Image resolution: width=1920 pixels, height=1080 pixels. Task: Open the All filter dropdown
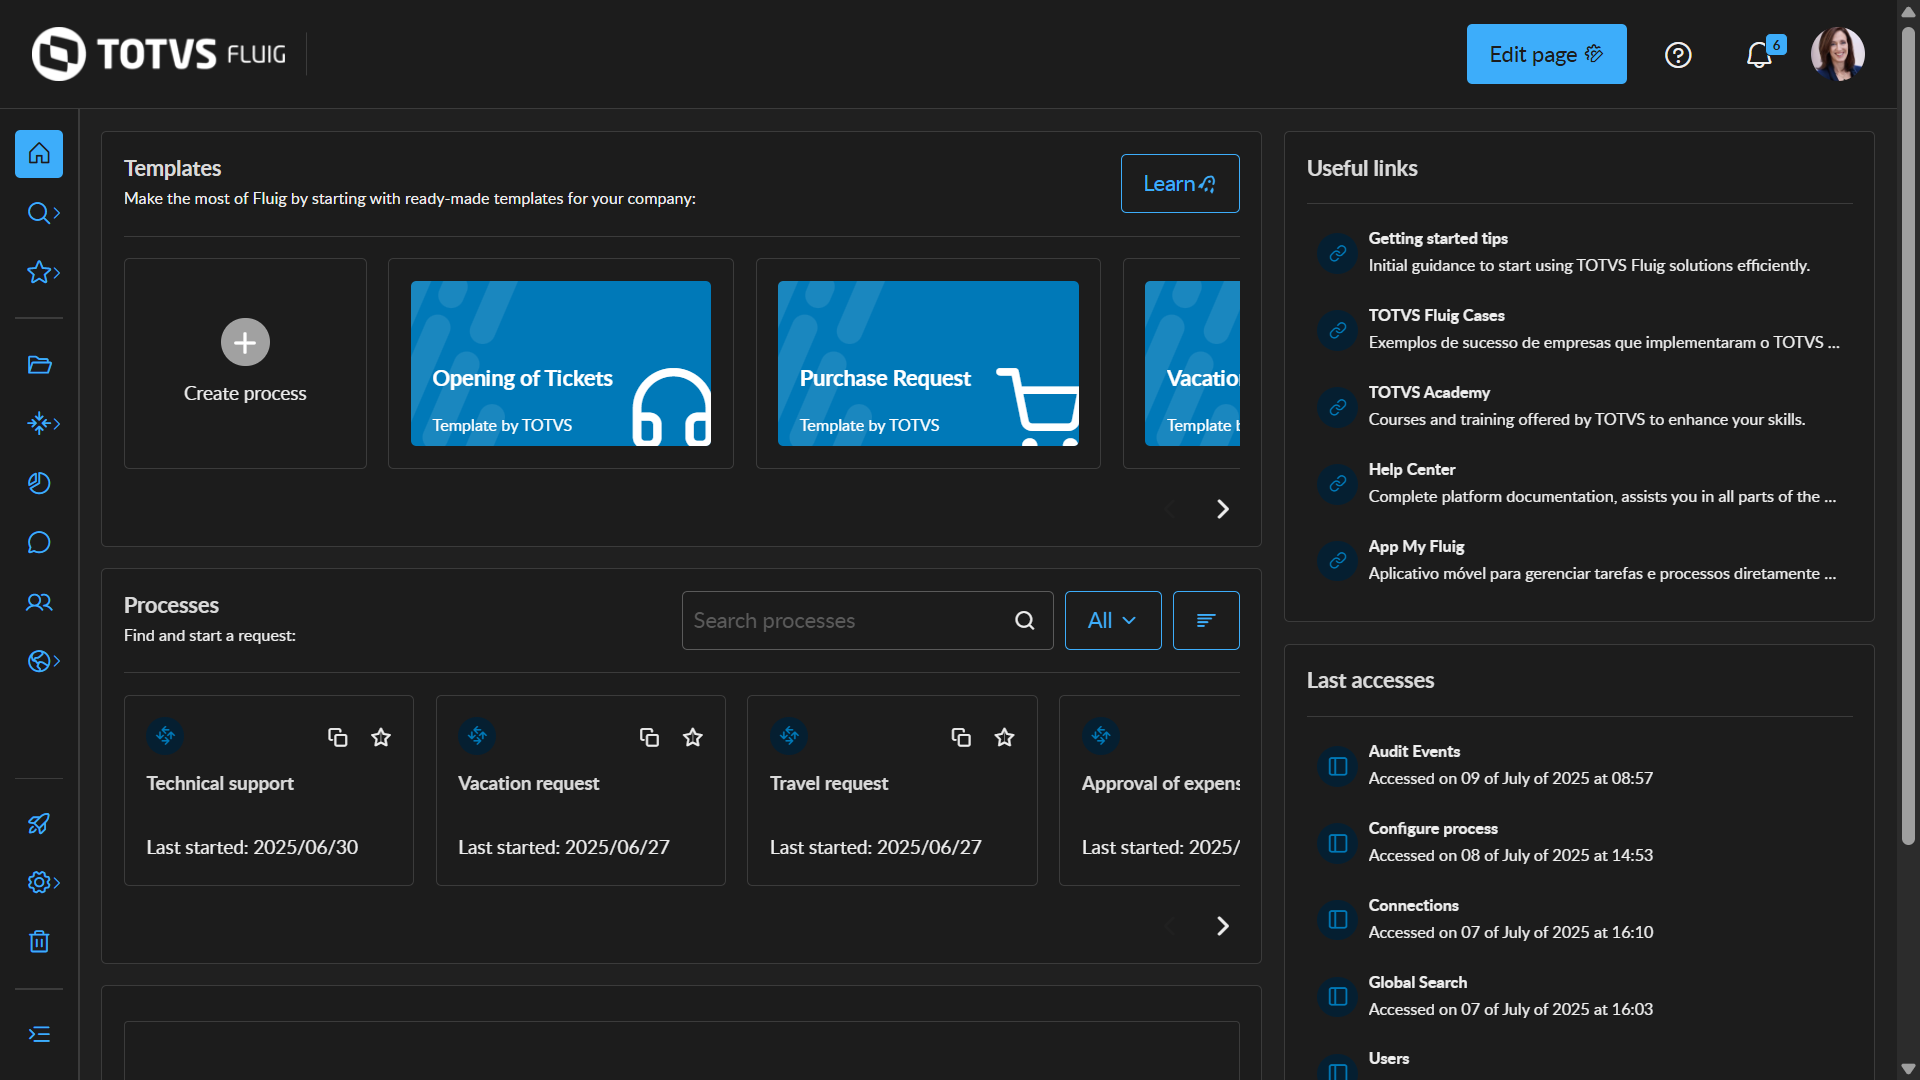point(1112,621)
